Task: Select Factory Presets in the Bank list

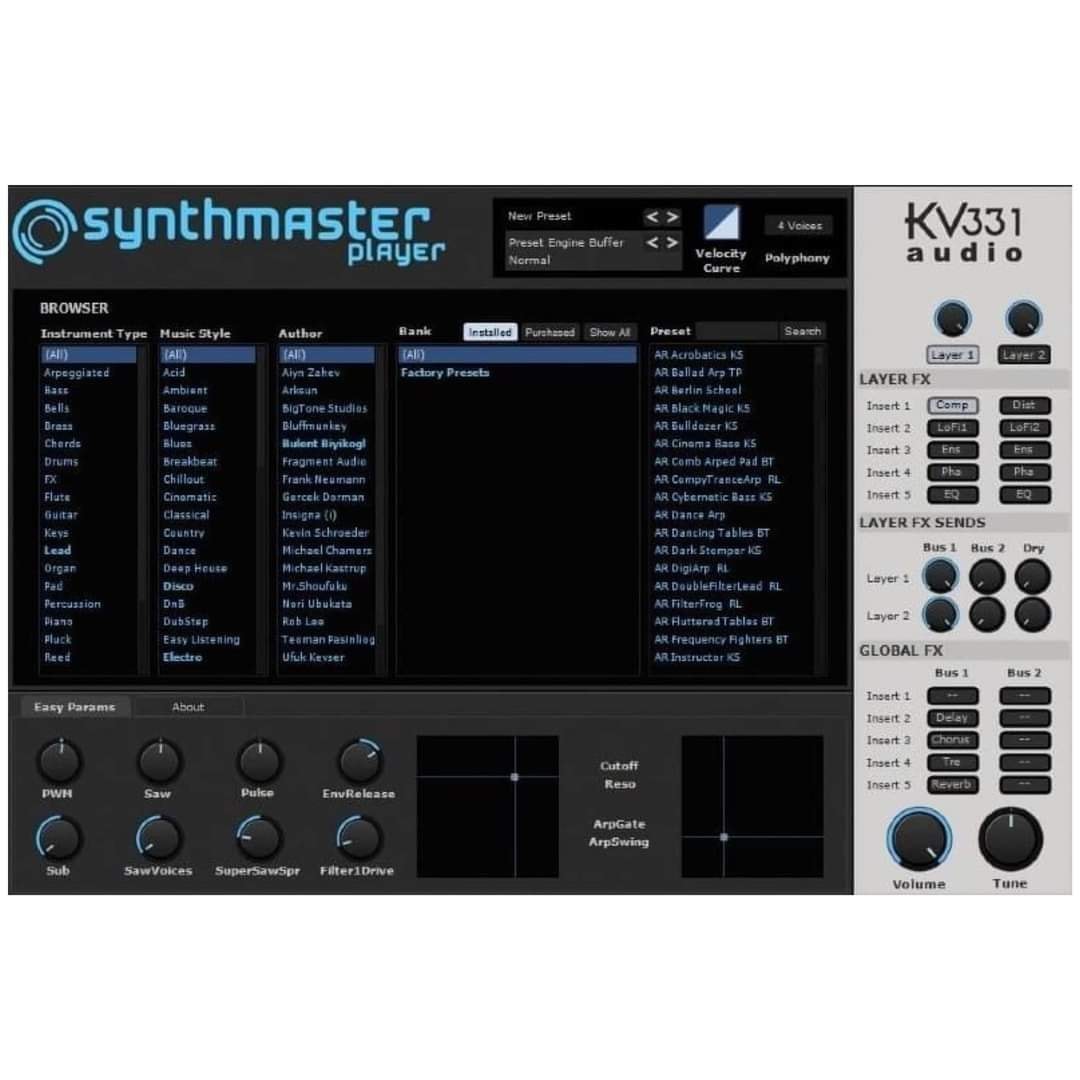Action: coord(445,373)
